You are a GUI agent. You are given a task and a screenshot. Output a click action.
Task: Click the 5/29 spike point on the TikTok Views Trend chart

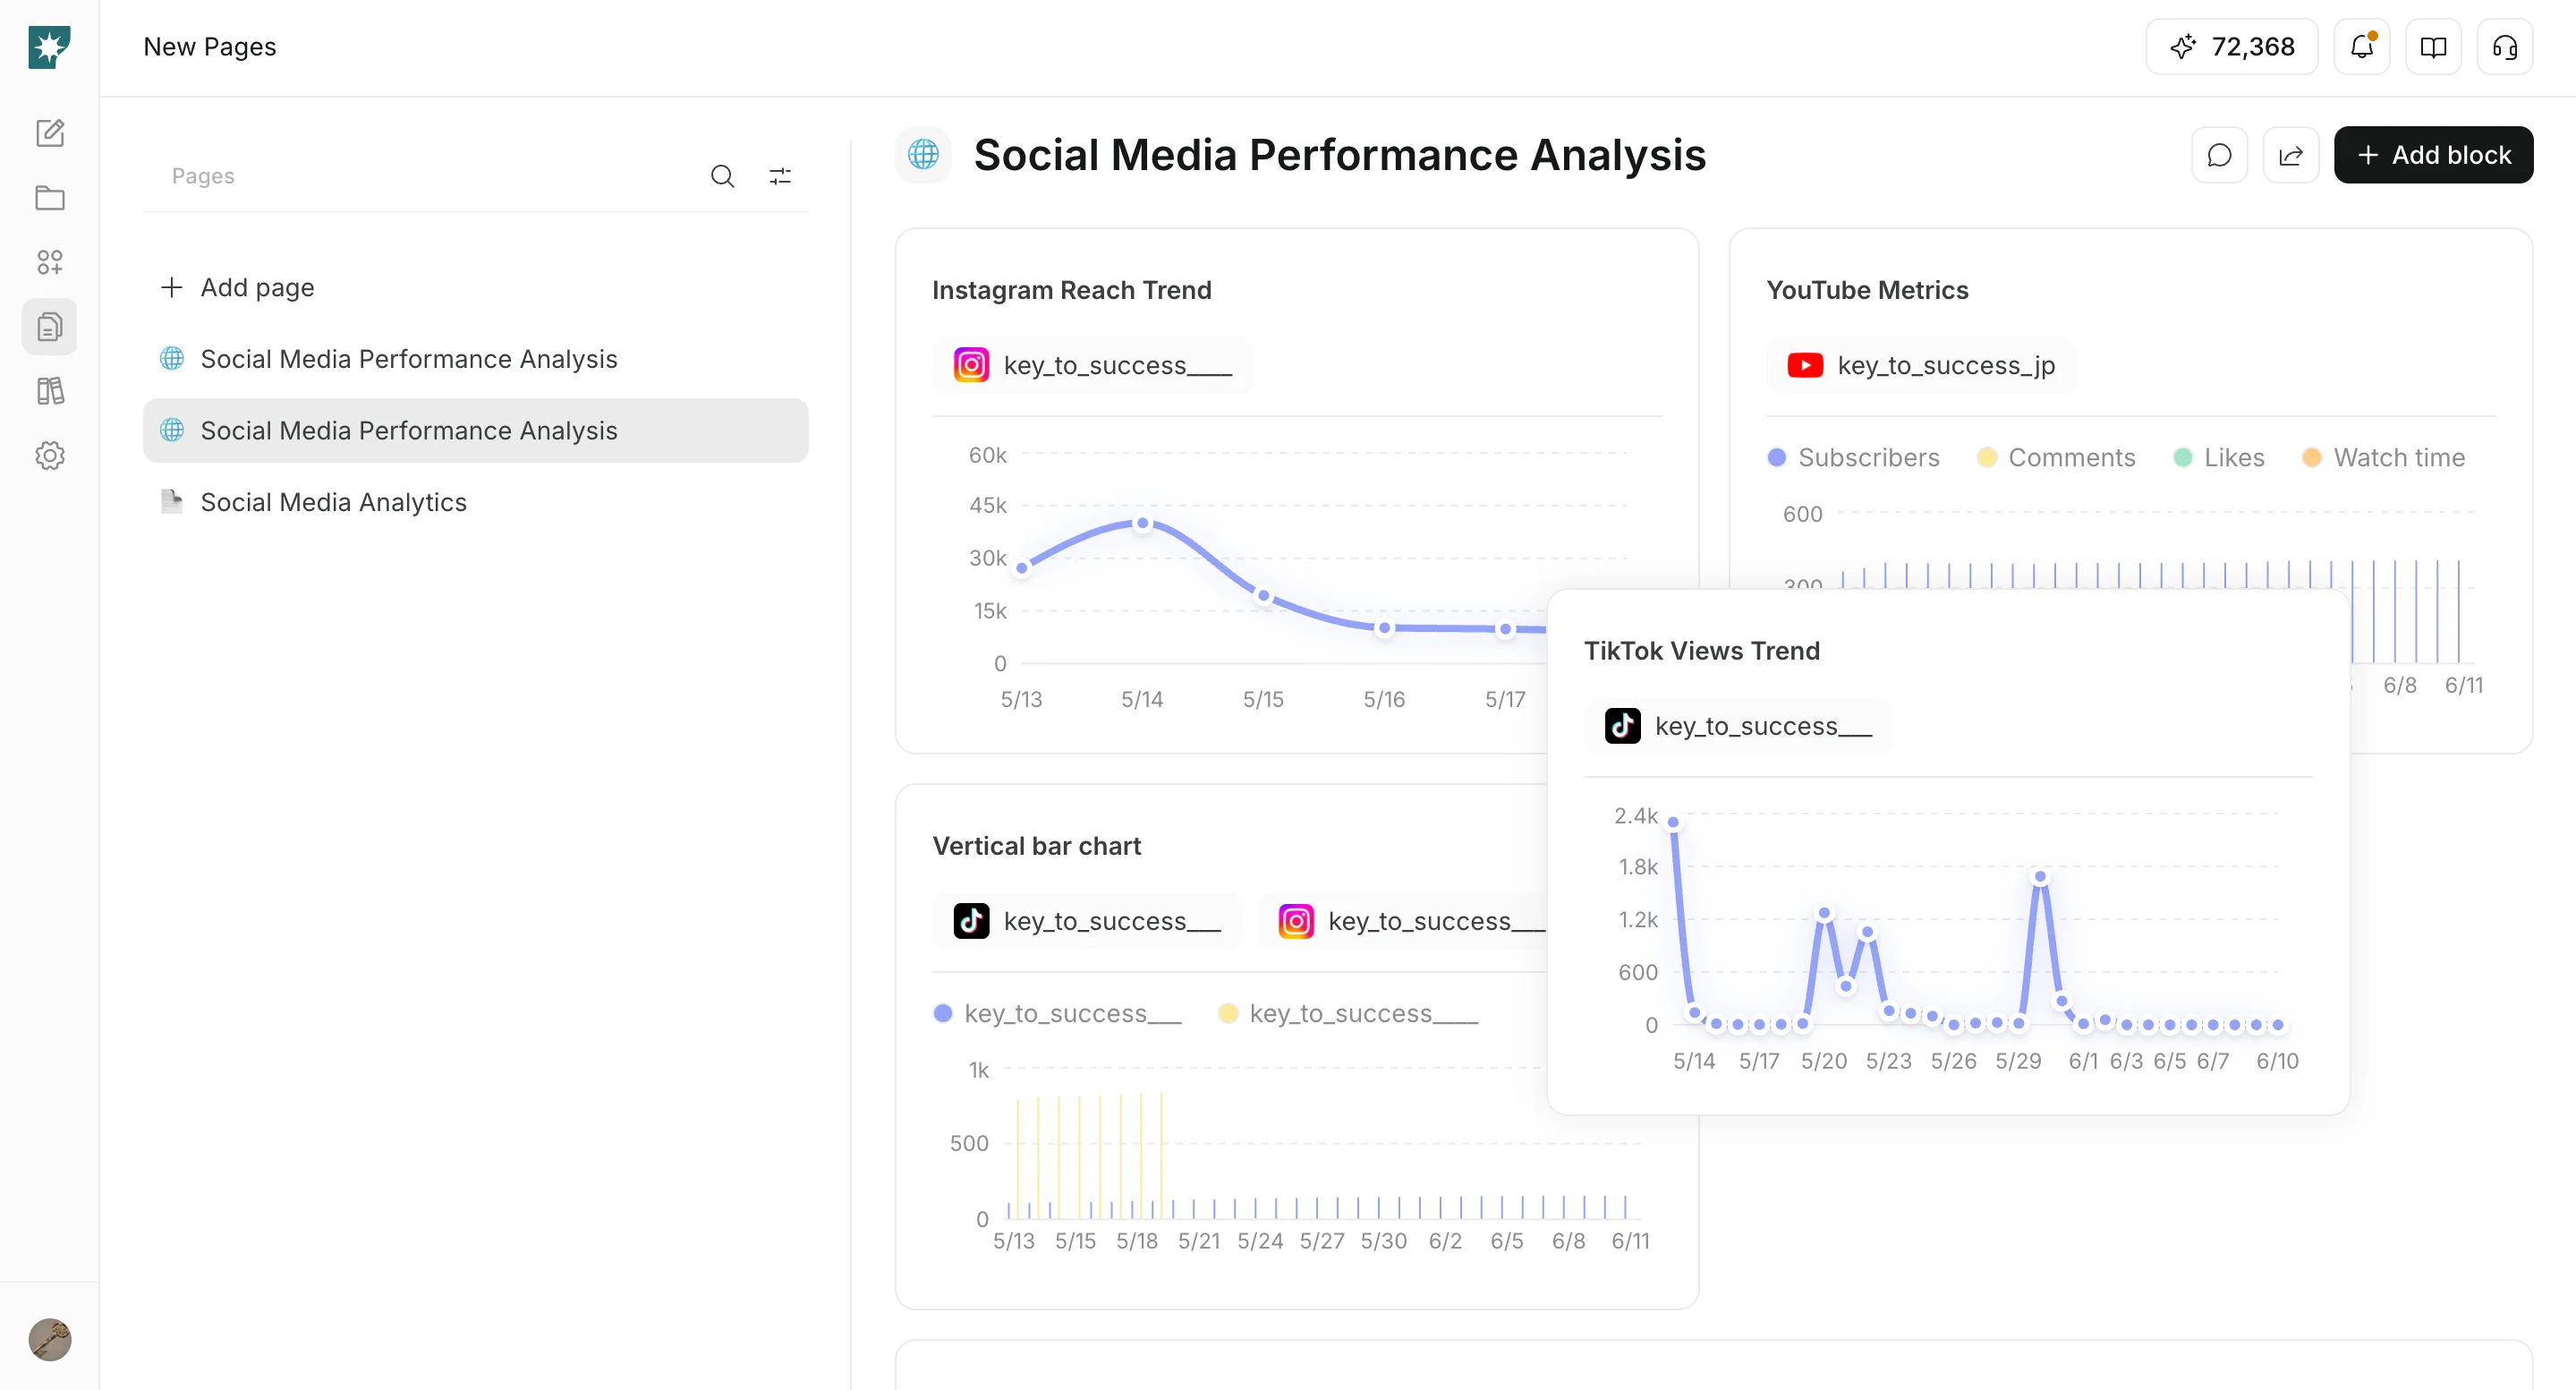(2040, 878)
